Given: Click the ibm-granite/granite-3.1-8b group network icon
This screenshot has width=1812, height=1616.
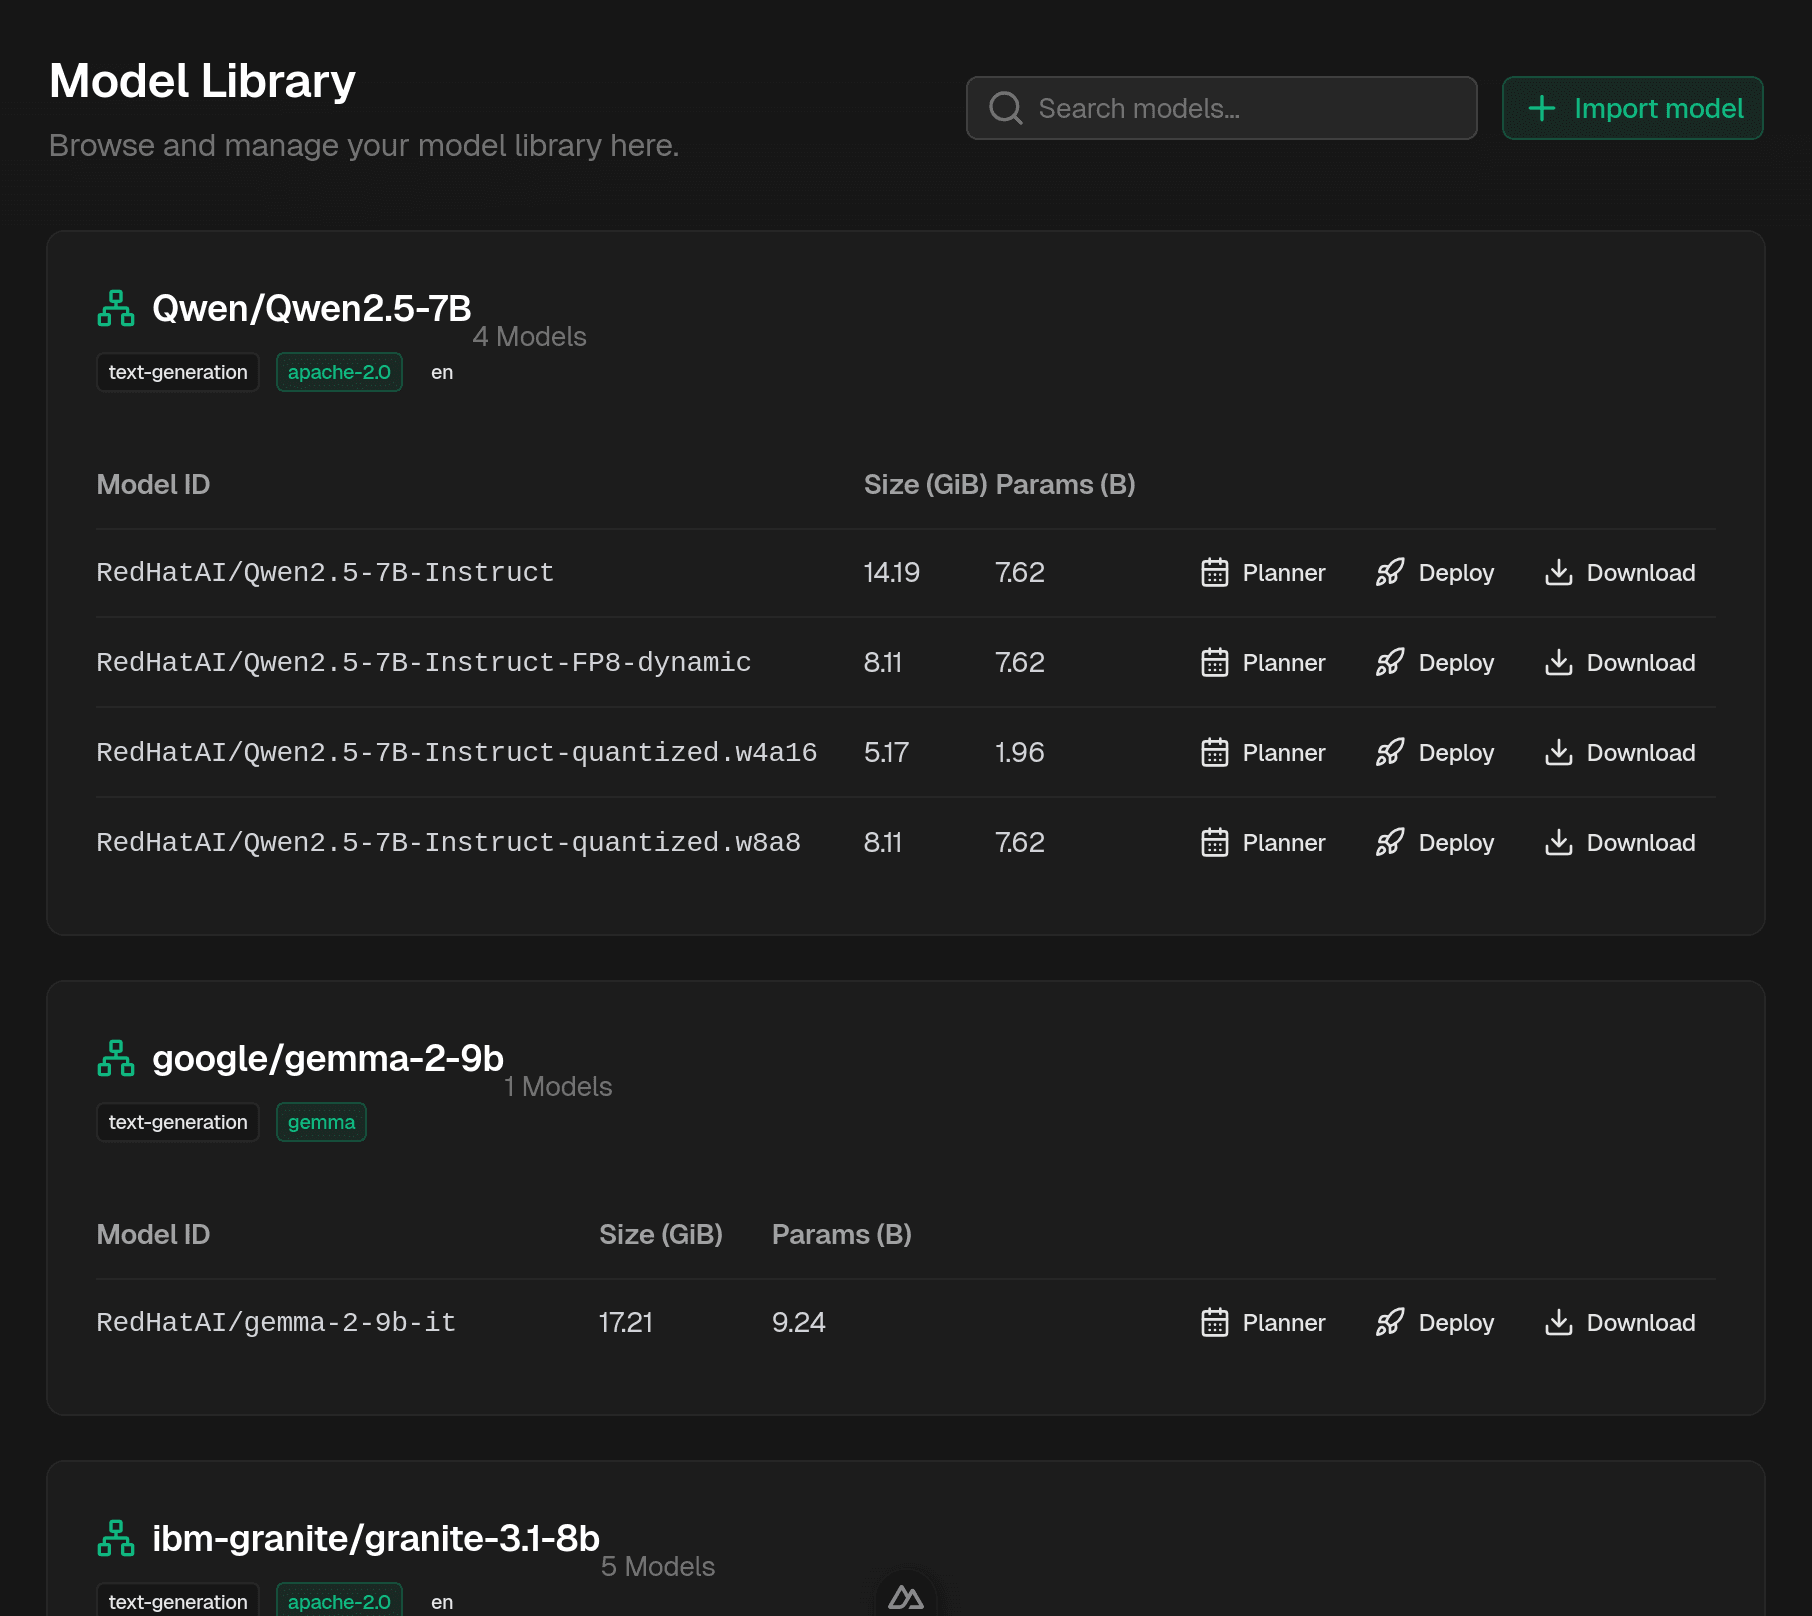Looking at the screenshot, I should [116, 1538].
